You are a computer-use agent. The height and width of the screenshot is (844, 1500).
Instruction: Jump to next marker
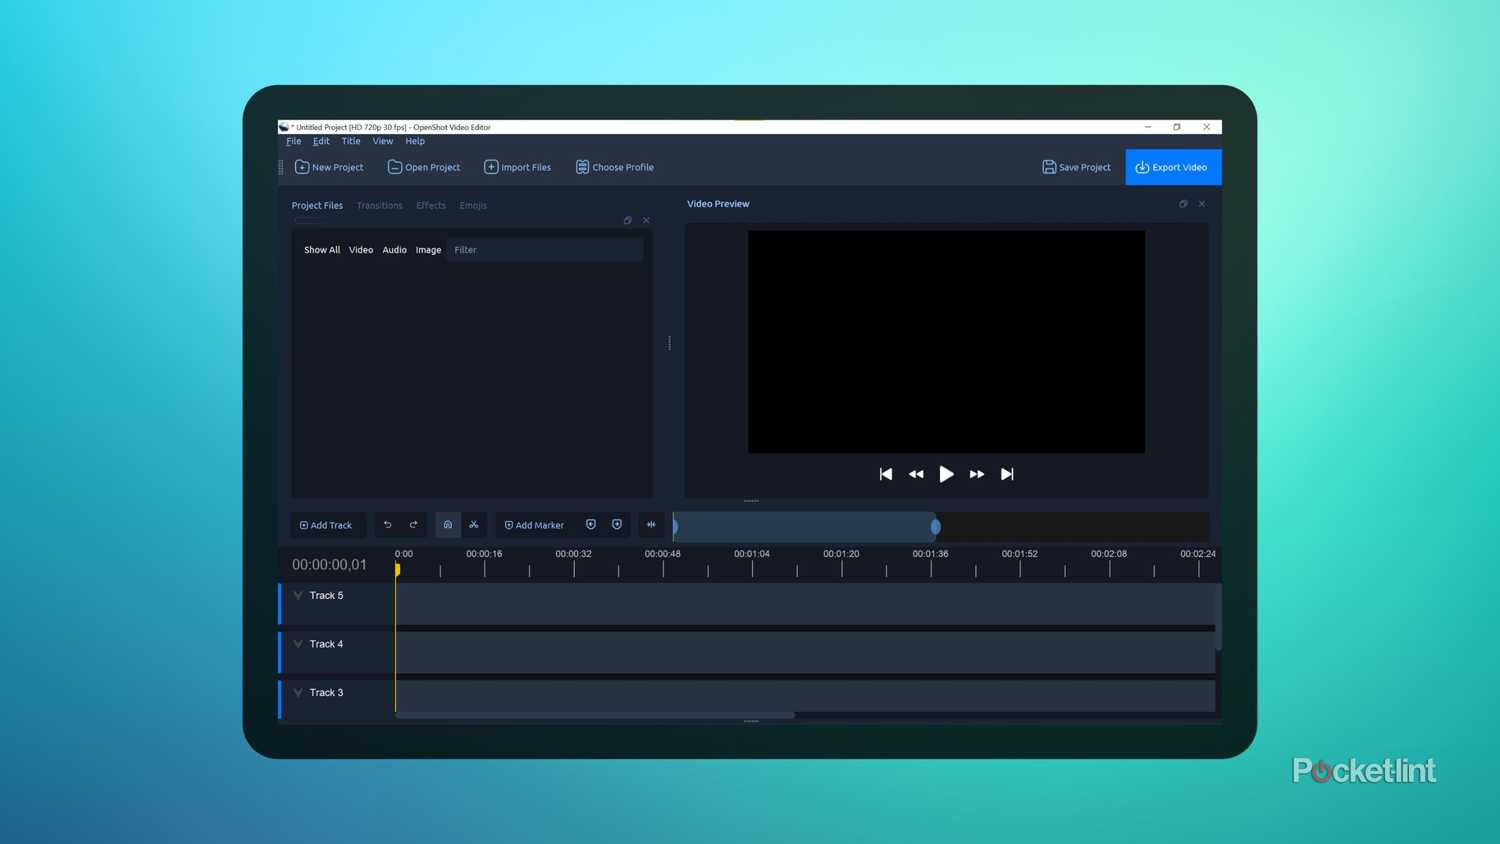click(x=617, y=525)
